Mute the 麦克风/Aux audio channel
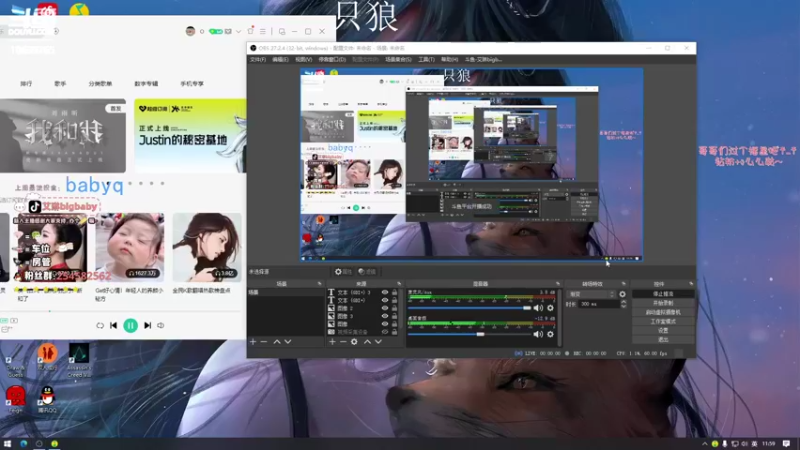This screenshot has width=800, height=450. coord(538,308)
